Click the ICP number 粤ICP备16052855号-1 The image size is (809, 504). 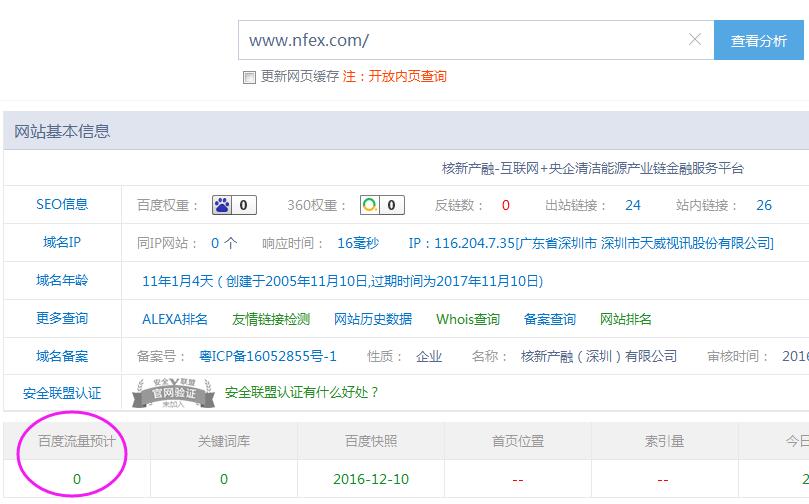point(268,356)
